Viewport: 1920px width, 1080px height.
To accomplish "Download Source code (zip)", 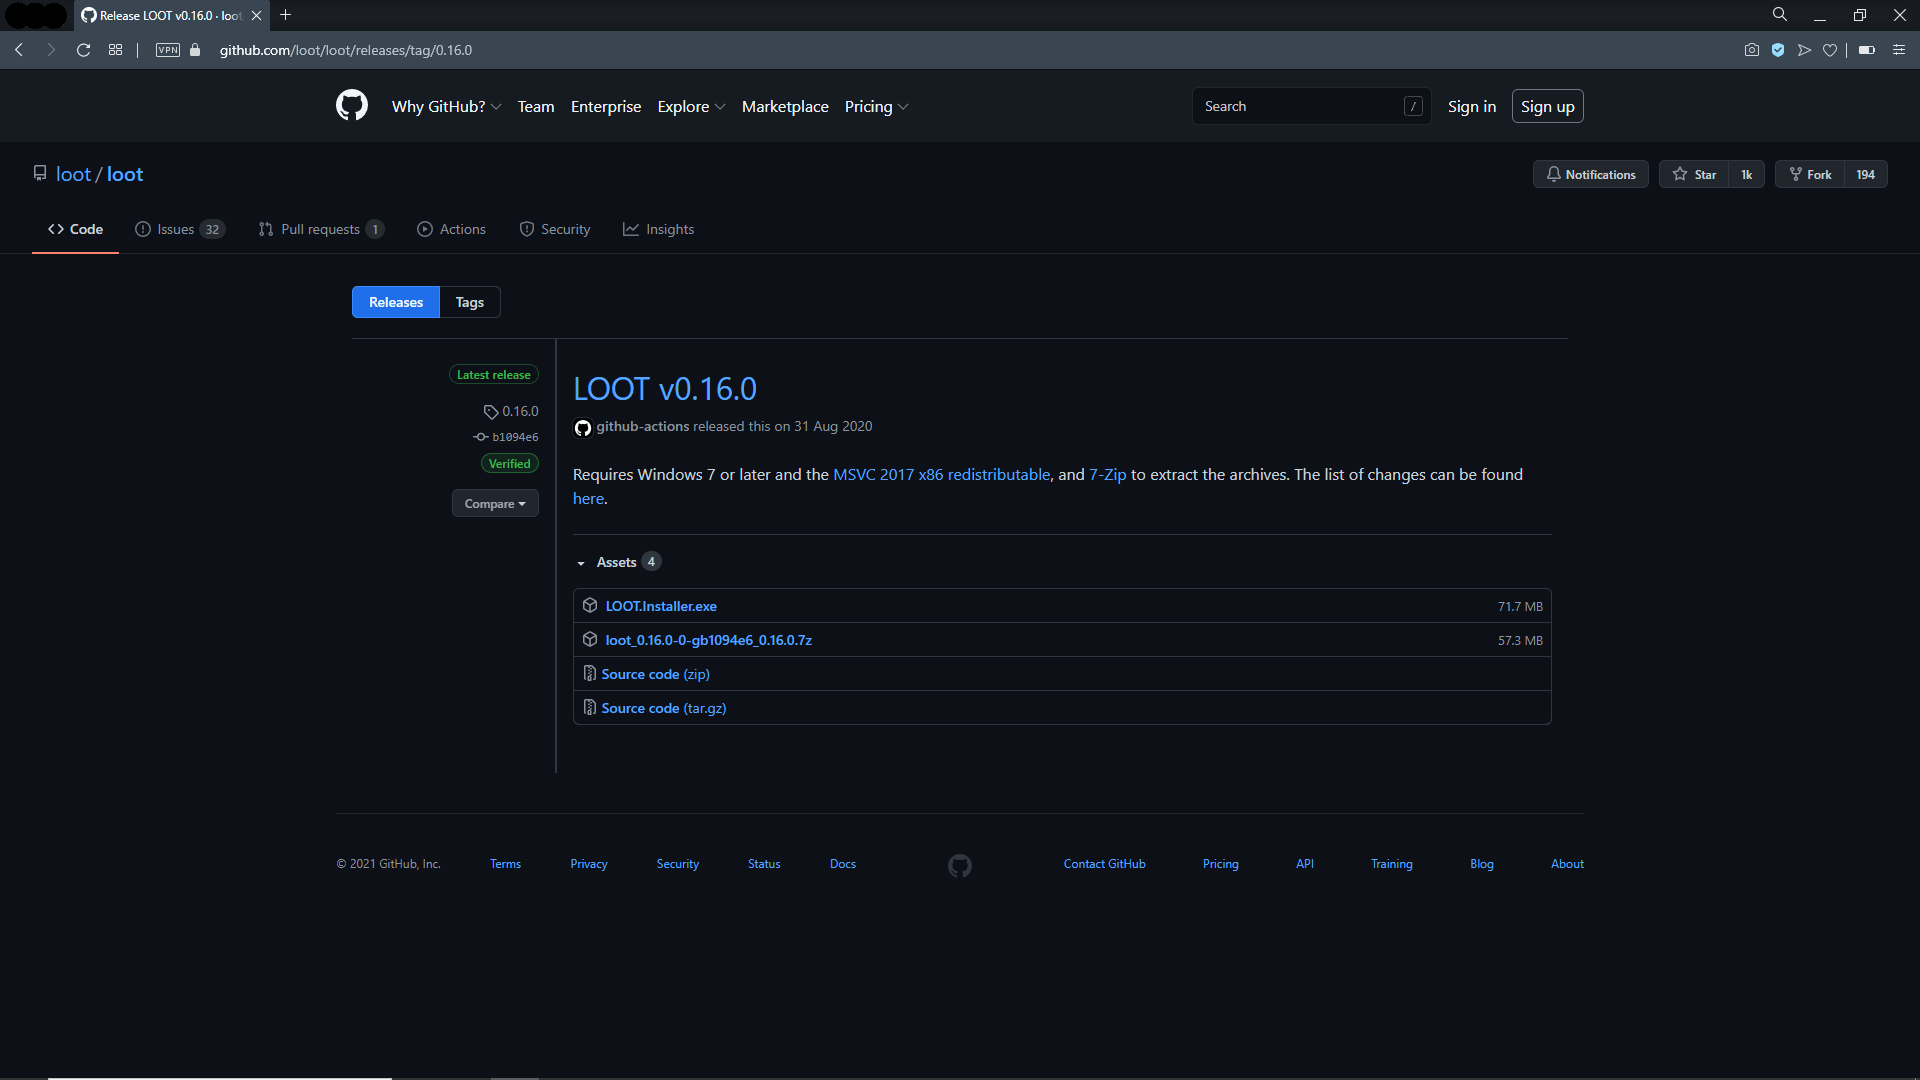I will point(656,674).
